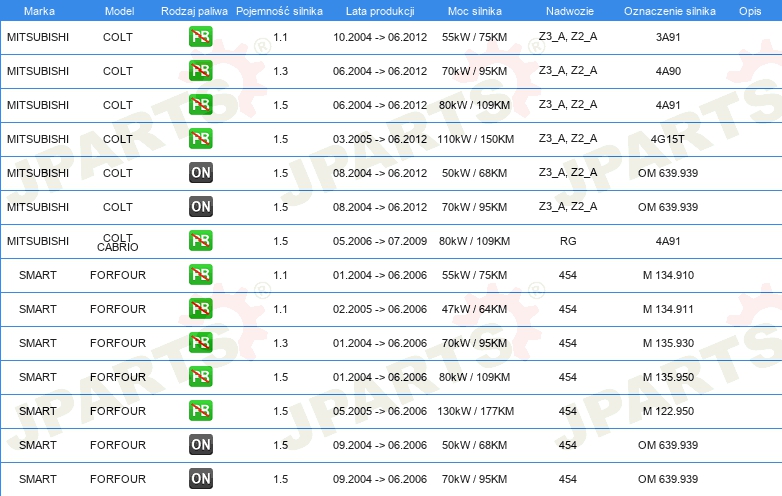Select engine code M 122.950
This screenshot has width=782, height=496.
pyautogui.click(x=668, y=411)
